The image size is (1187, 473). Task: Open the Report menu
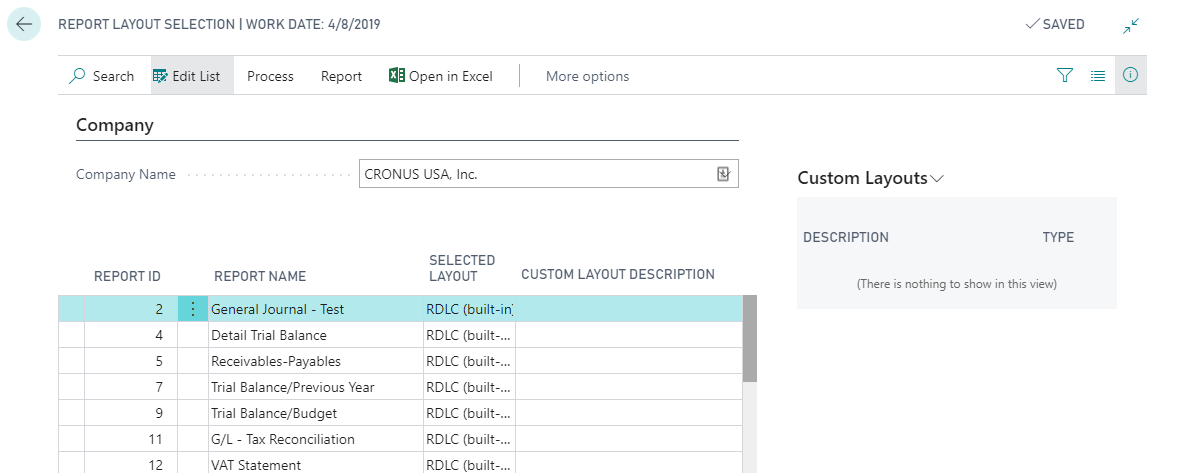tap(341, 76)
